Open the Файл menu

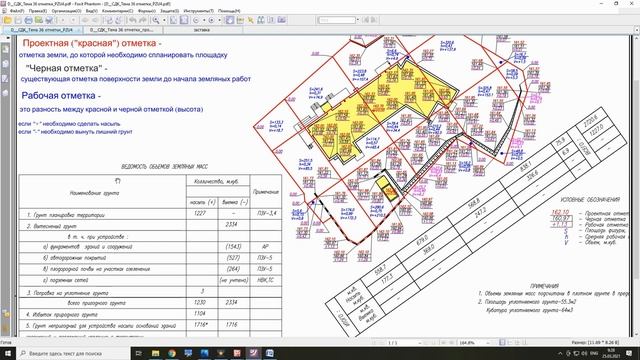click(16, 11)
